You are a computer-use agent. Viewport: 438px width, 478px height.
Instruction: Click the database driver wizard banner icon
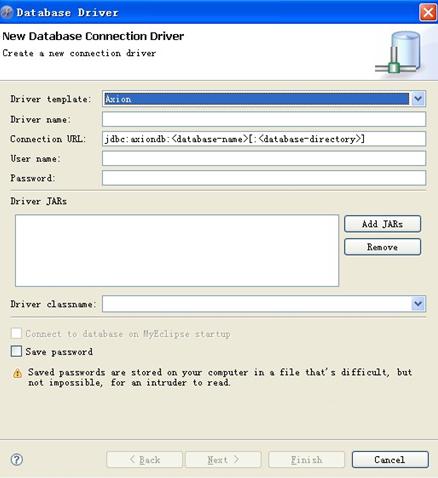[398, 53]
